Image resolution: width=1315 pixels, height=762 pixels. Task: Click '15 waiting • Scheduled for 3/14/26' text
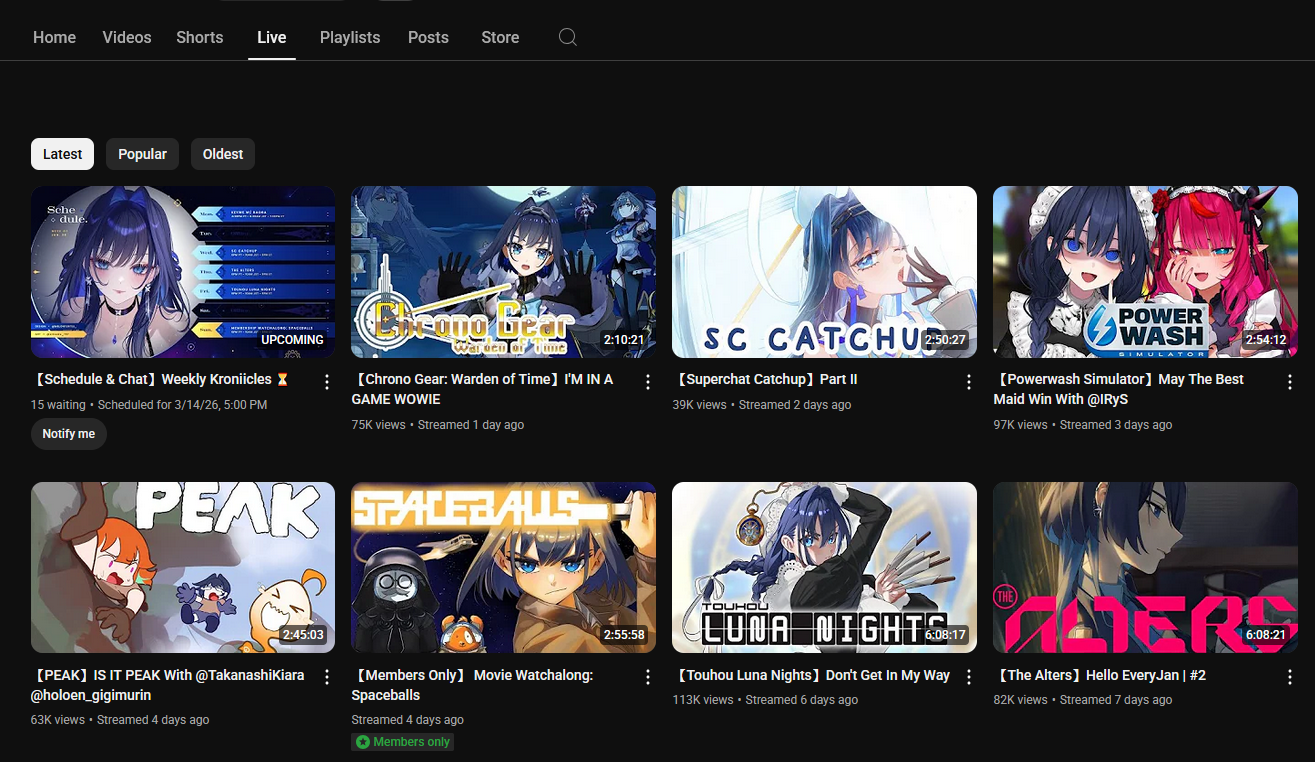pos(149,405)
